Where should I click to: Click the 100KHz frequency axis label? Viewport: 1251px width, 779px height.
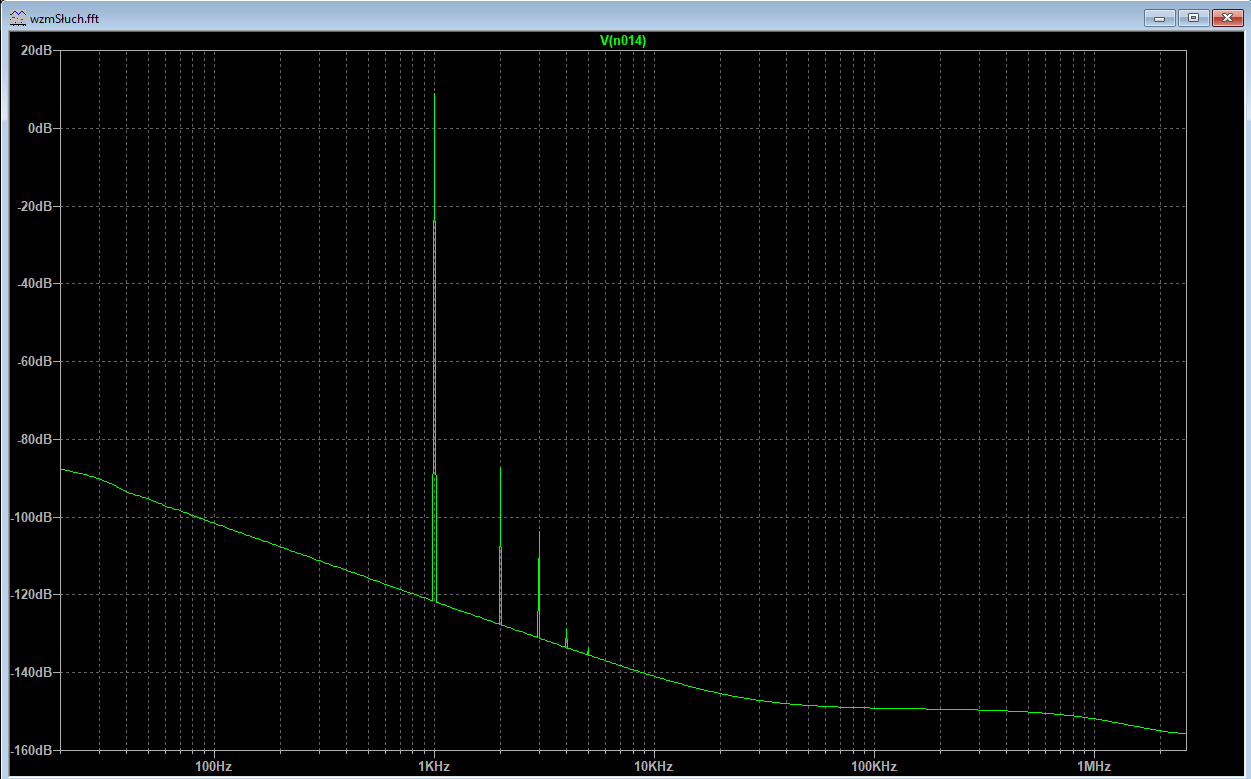click(x=874, y=767)
